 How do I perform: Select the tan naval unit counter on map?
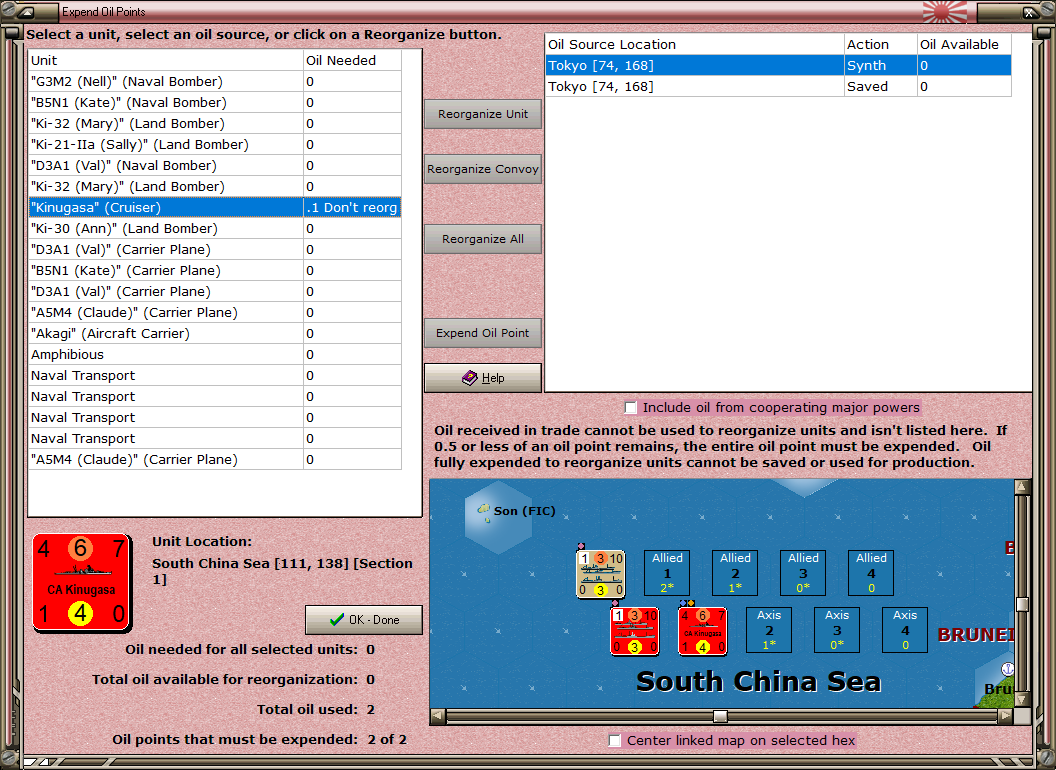coord(601,574)
